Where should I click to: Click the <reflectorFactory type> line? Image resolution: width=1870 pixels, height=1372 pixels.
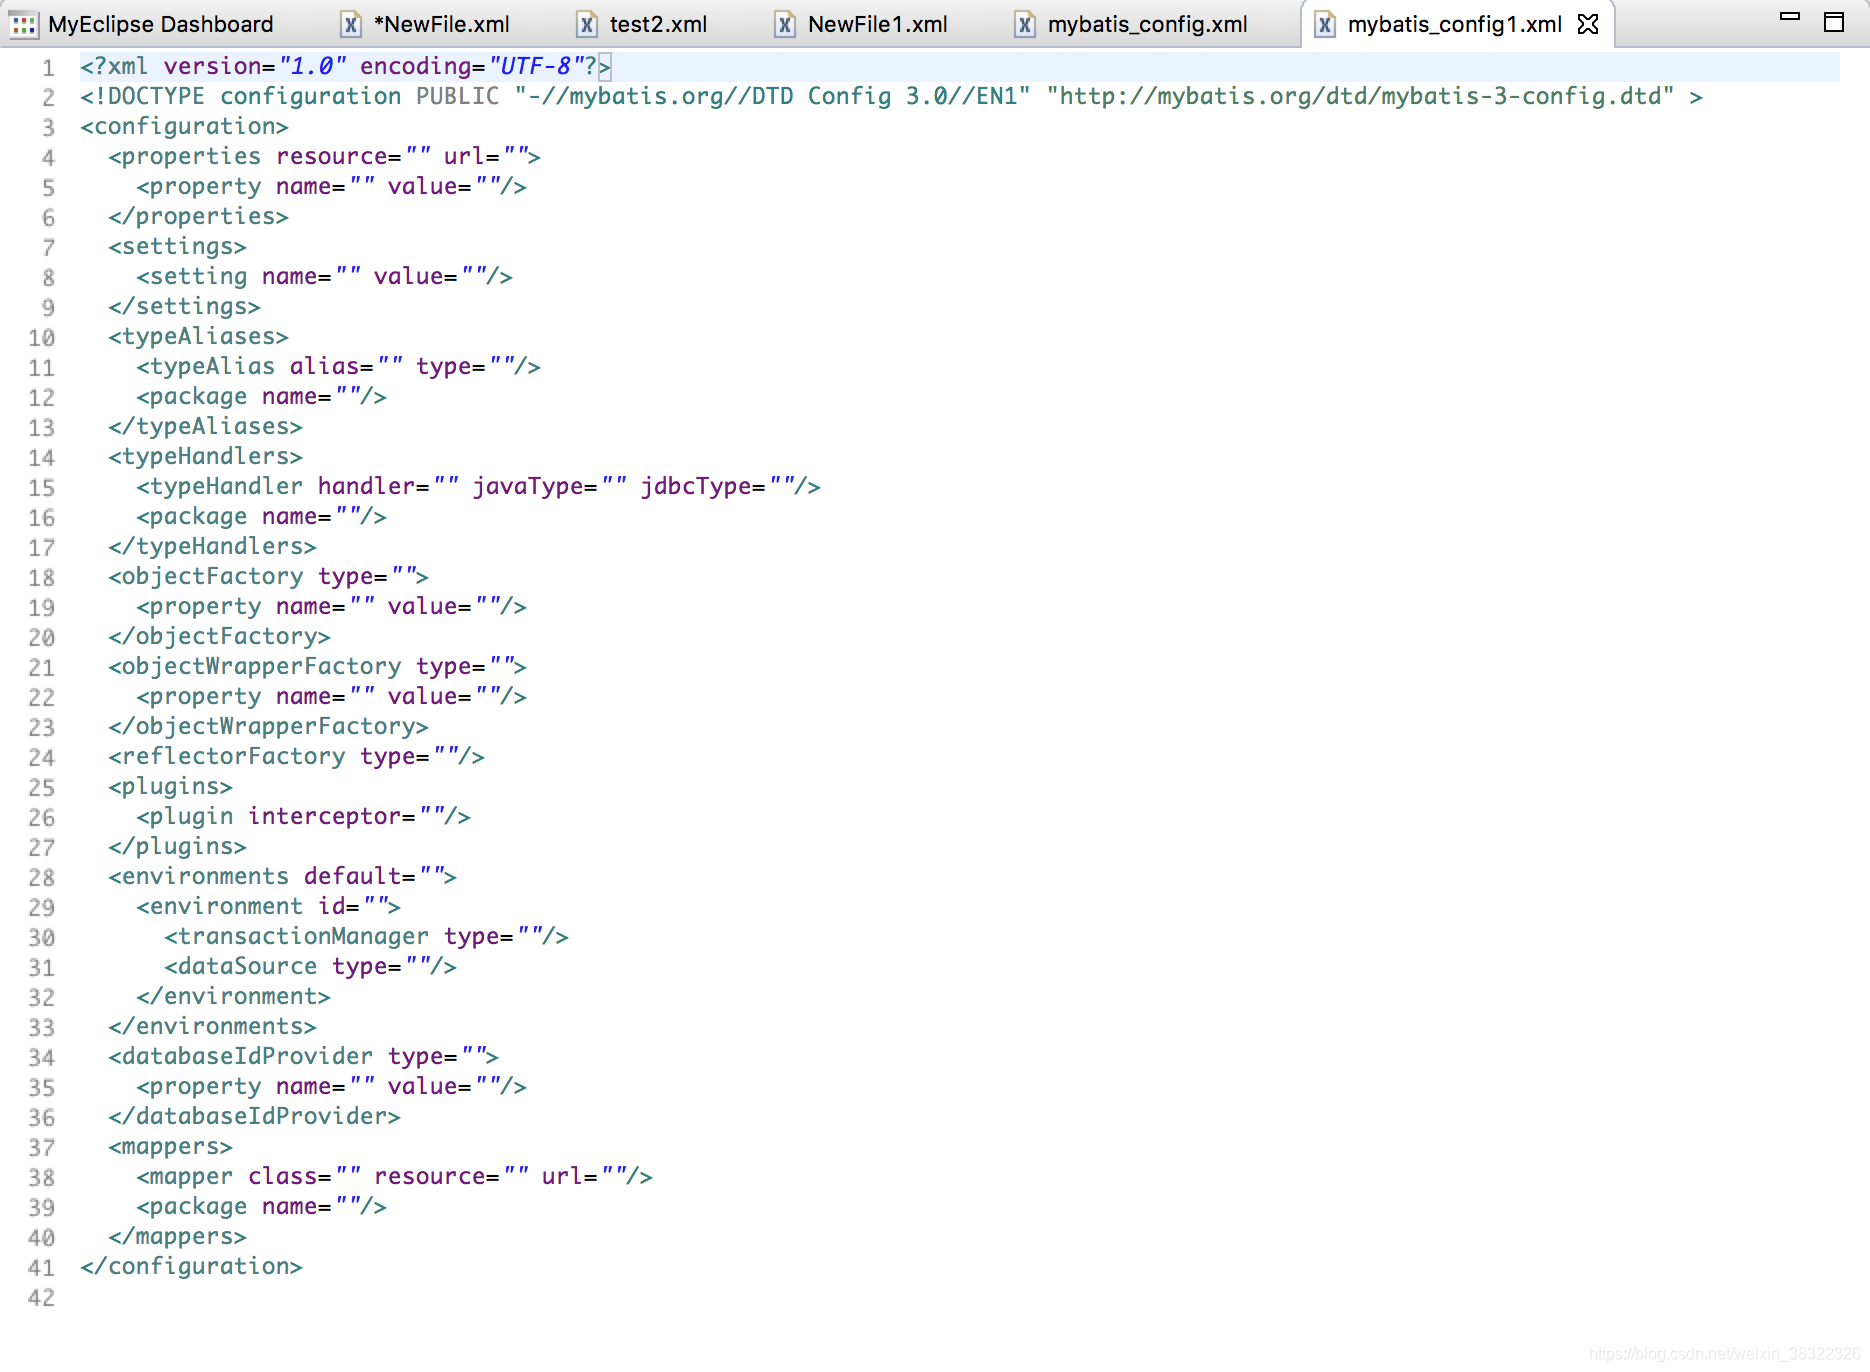[296, 757]
